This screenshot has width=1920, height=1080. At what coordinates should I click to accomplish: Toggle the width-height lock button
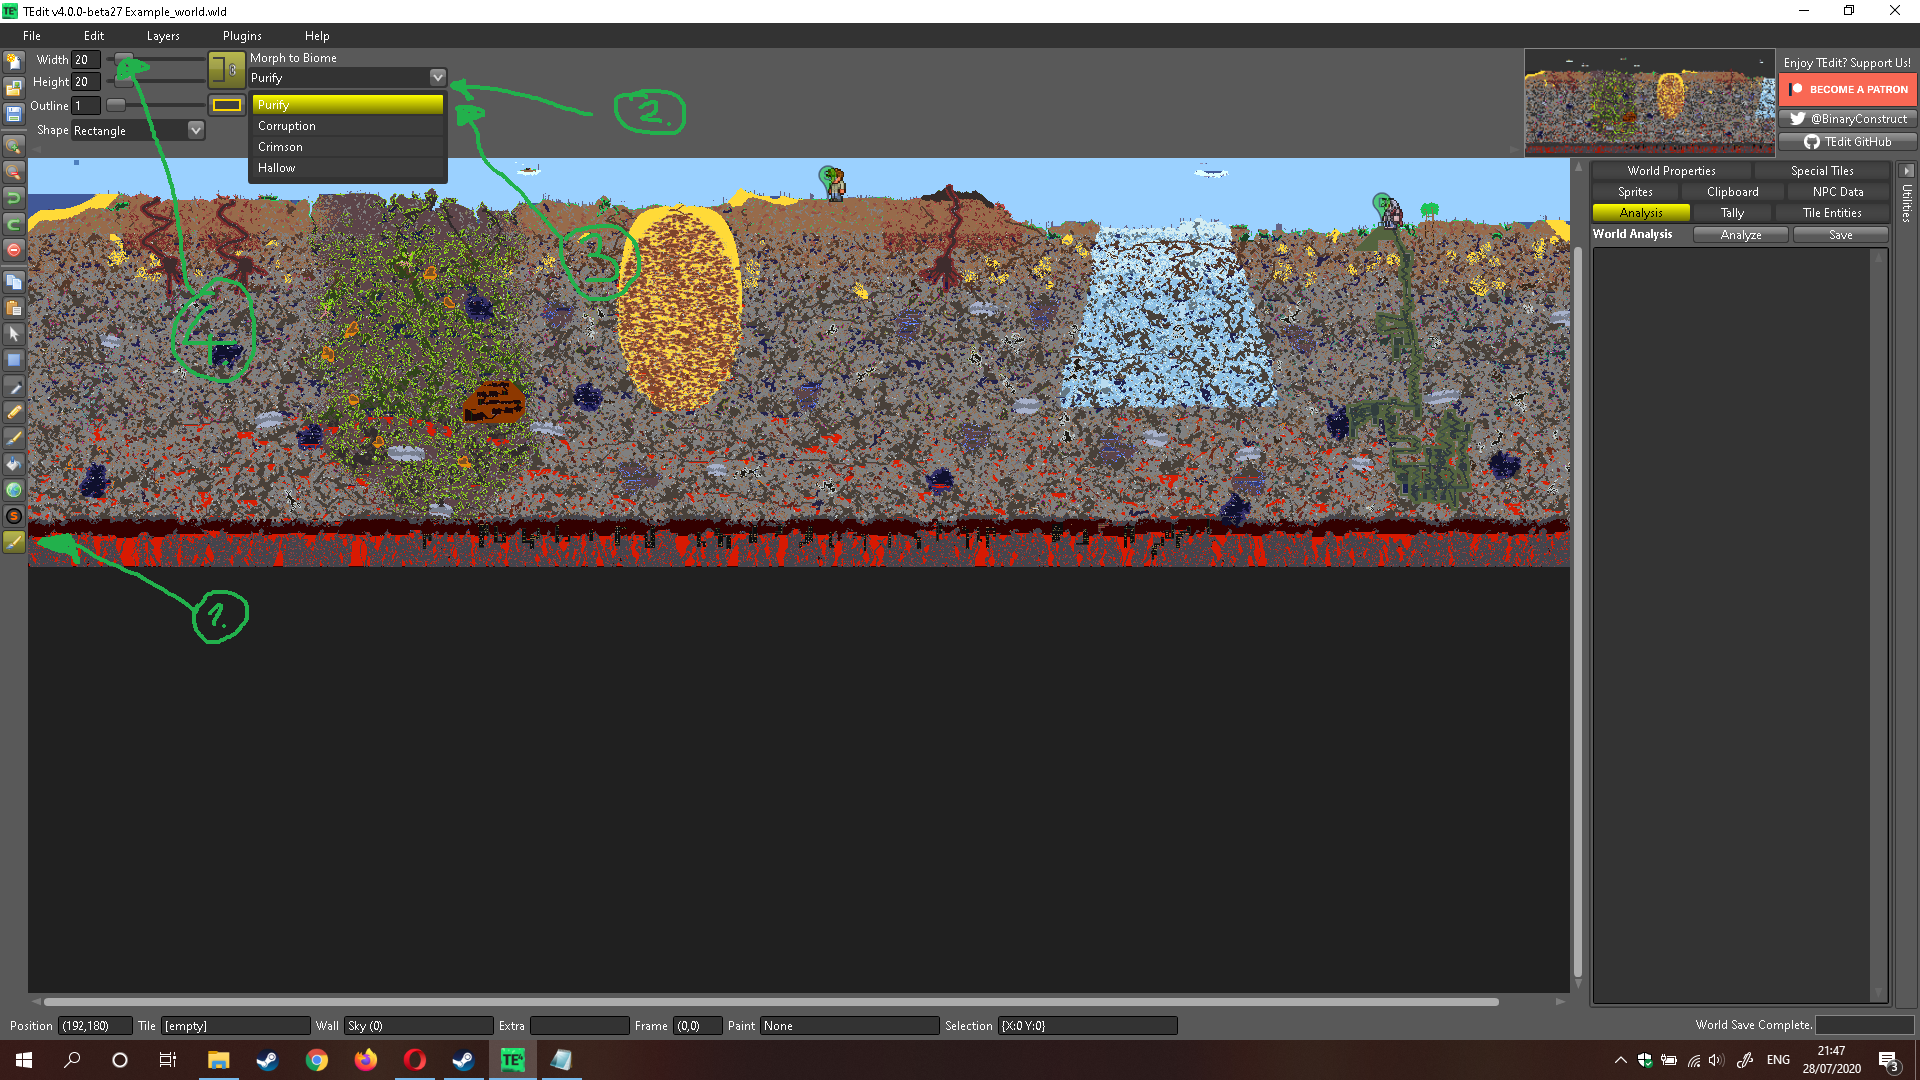click(227, 70)
